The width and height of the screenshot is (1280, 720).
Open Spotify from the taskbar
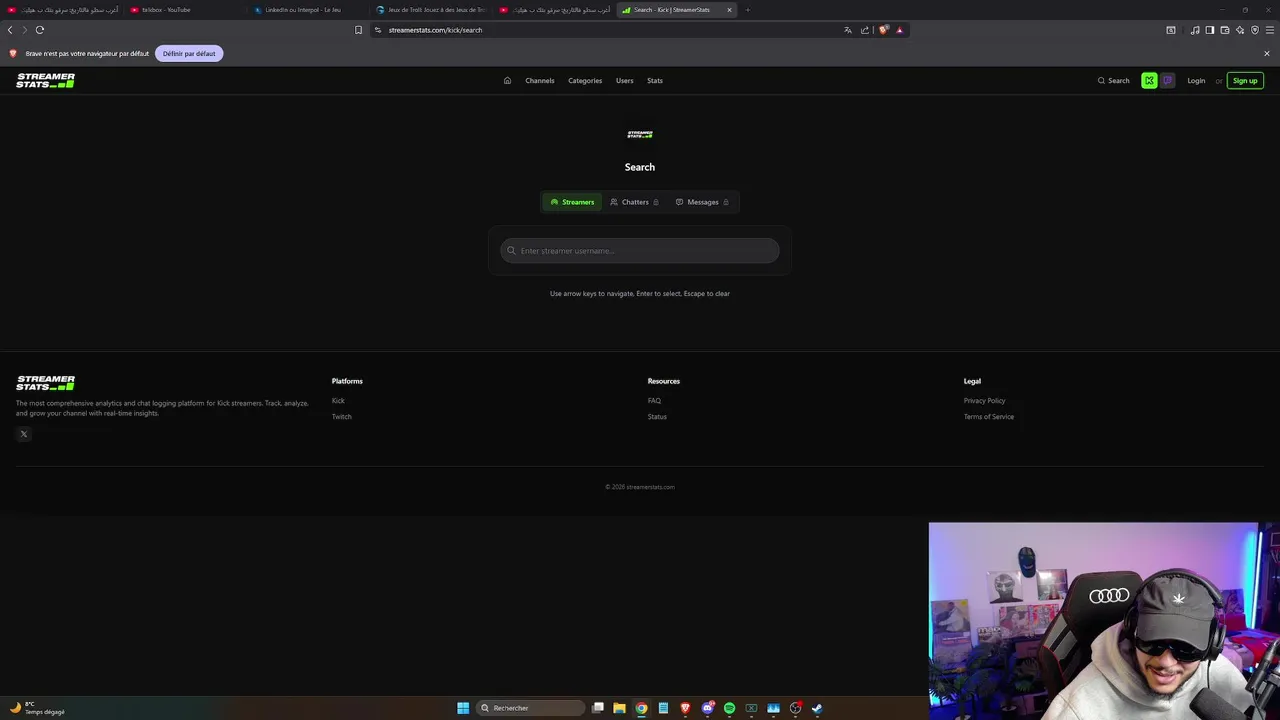click(x=729, y=708)
